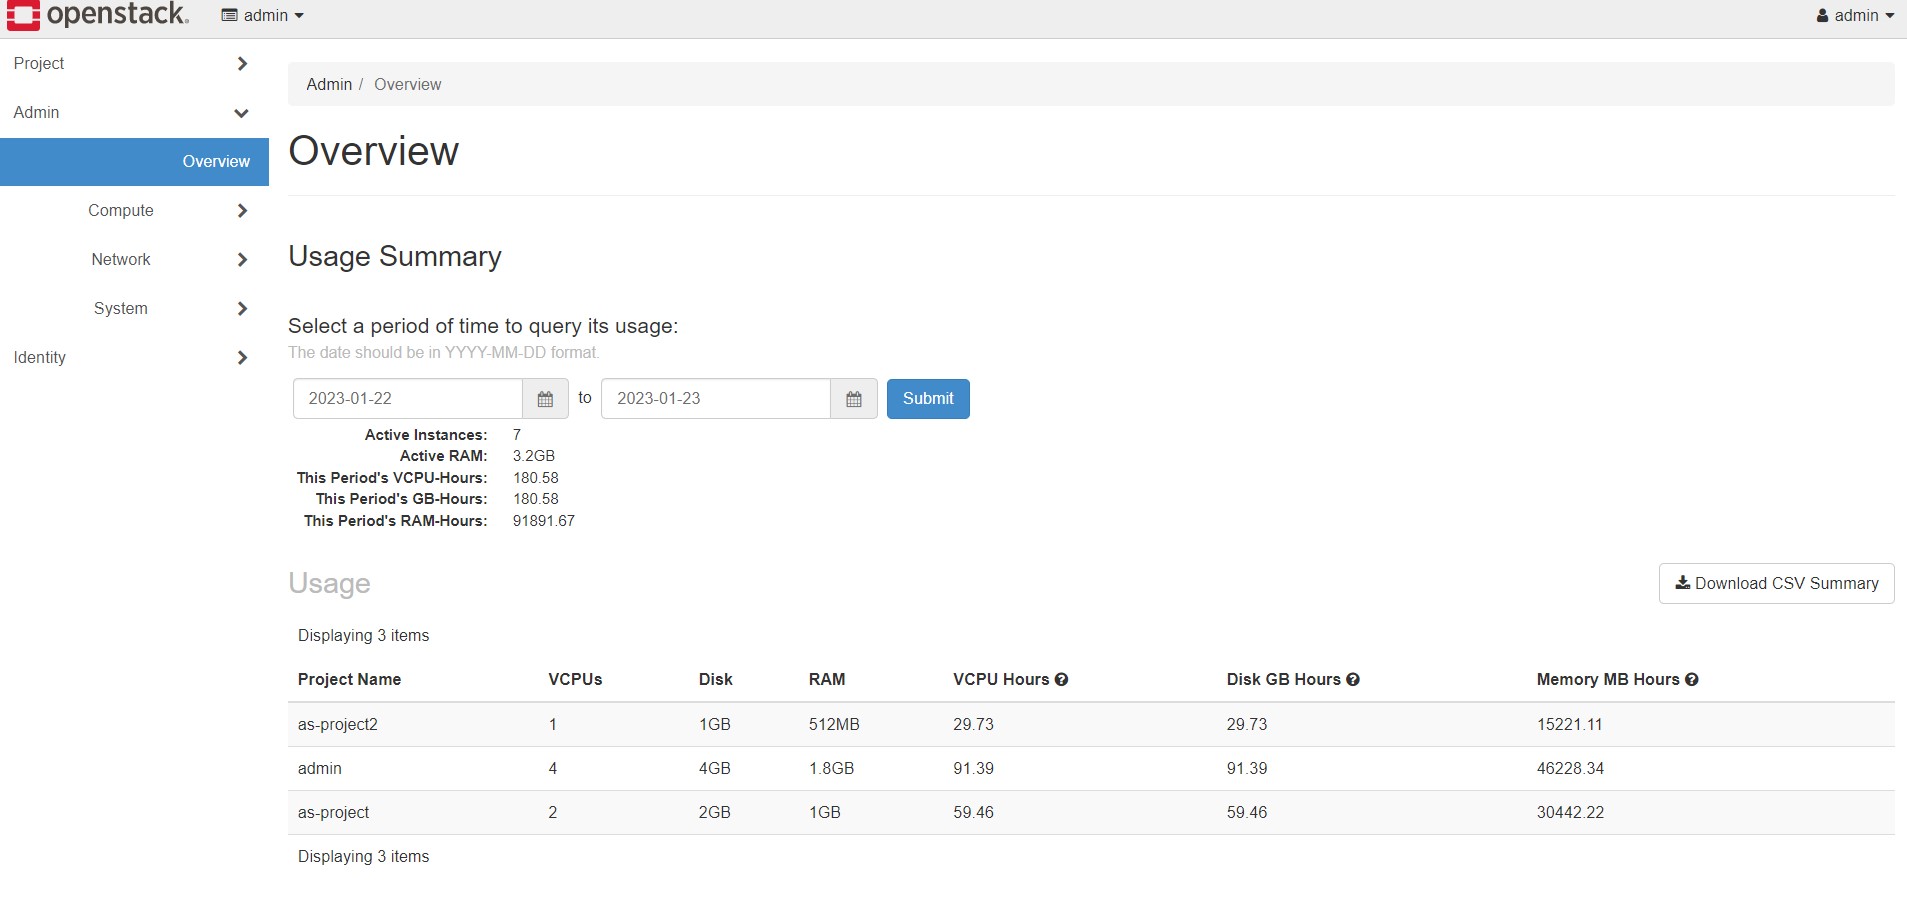The width and height of the screenshot is (1907, 902).
Task: Open the admin project selector dropdown
Action: 263,16
